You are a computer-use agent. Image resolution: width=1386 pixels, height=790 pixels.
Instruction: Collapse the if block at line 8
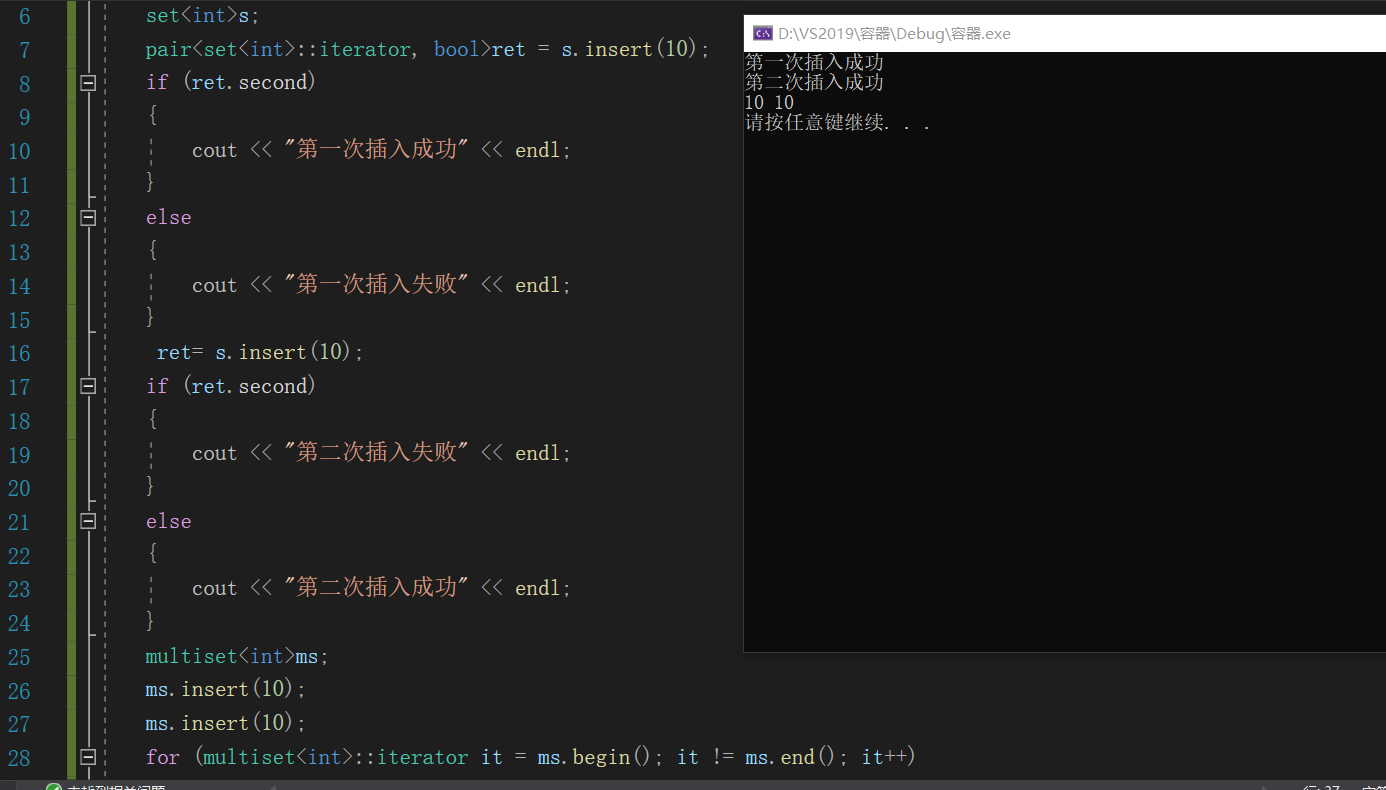click(87, 84)
